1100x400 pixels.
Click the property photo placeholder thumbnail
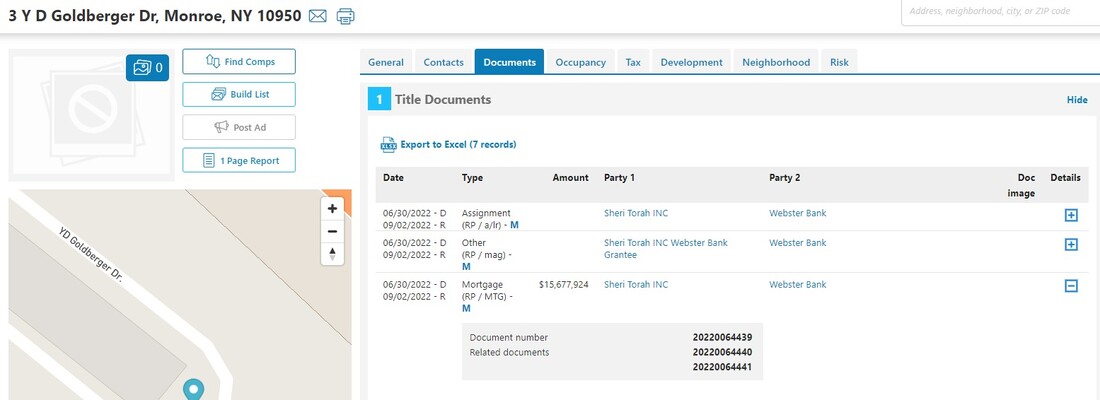92,115
